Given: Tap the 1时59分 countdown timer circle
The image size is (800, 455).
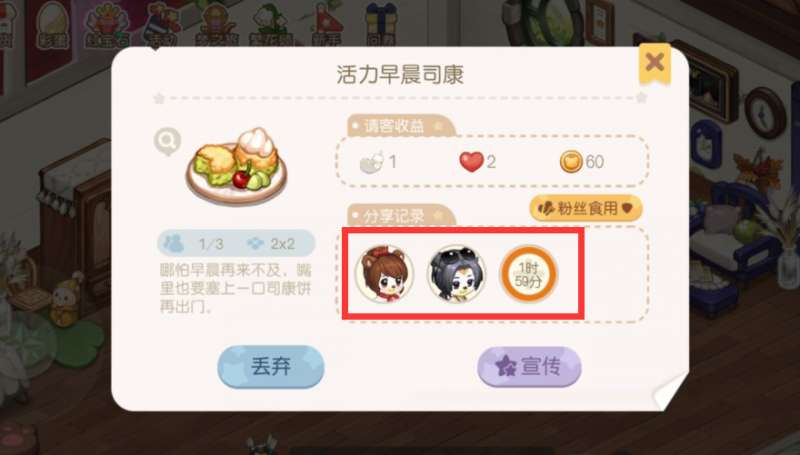Looking at the screenshot, I should click(x=528, y=274).
